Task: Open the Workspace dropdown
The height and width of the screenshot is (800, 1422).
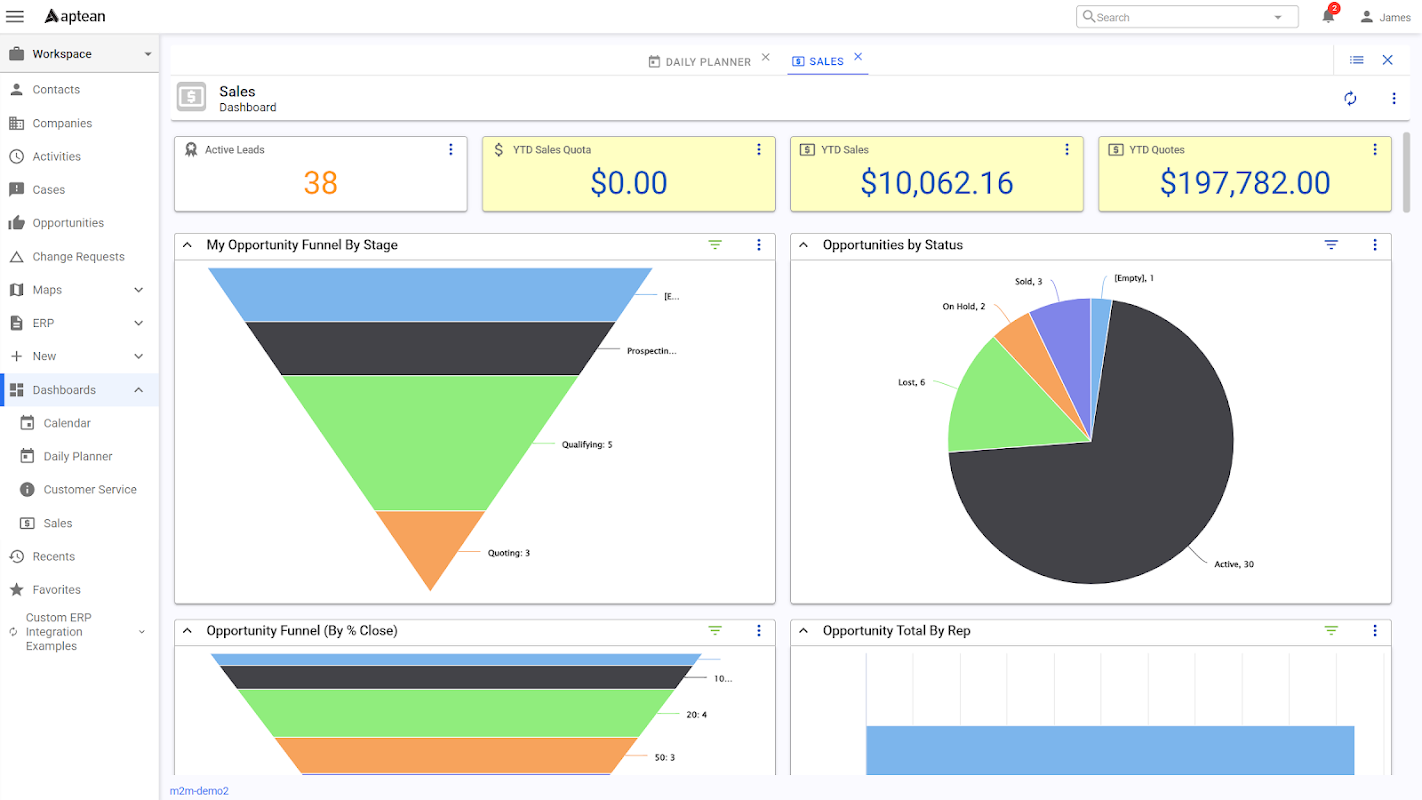Action: 80,54
